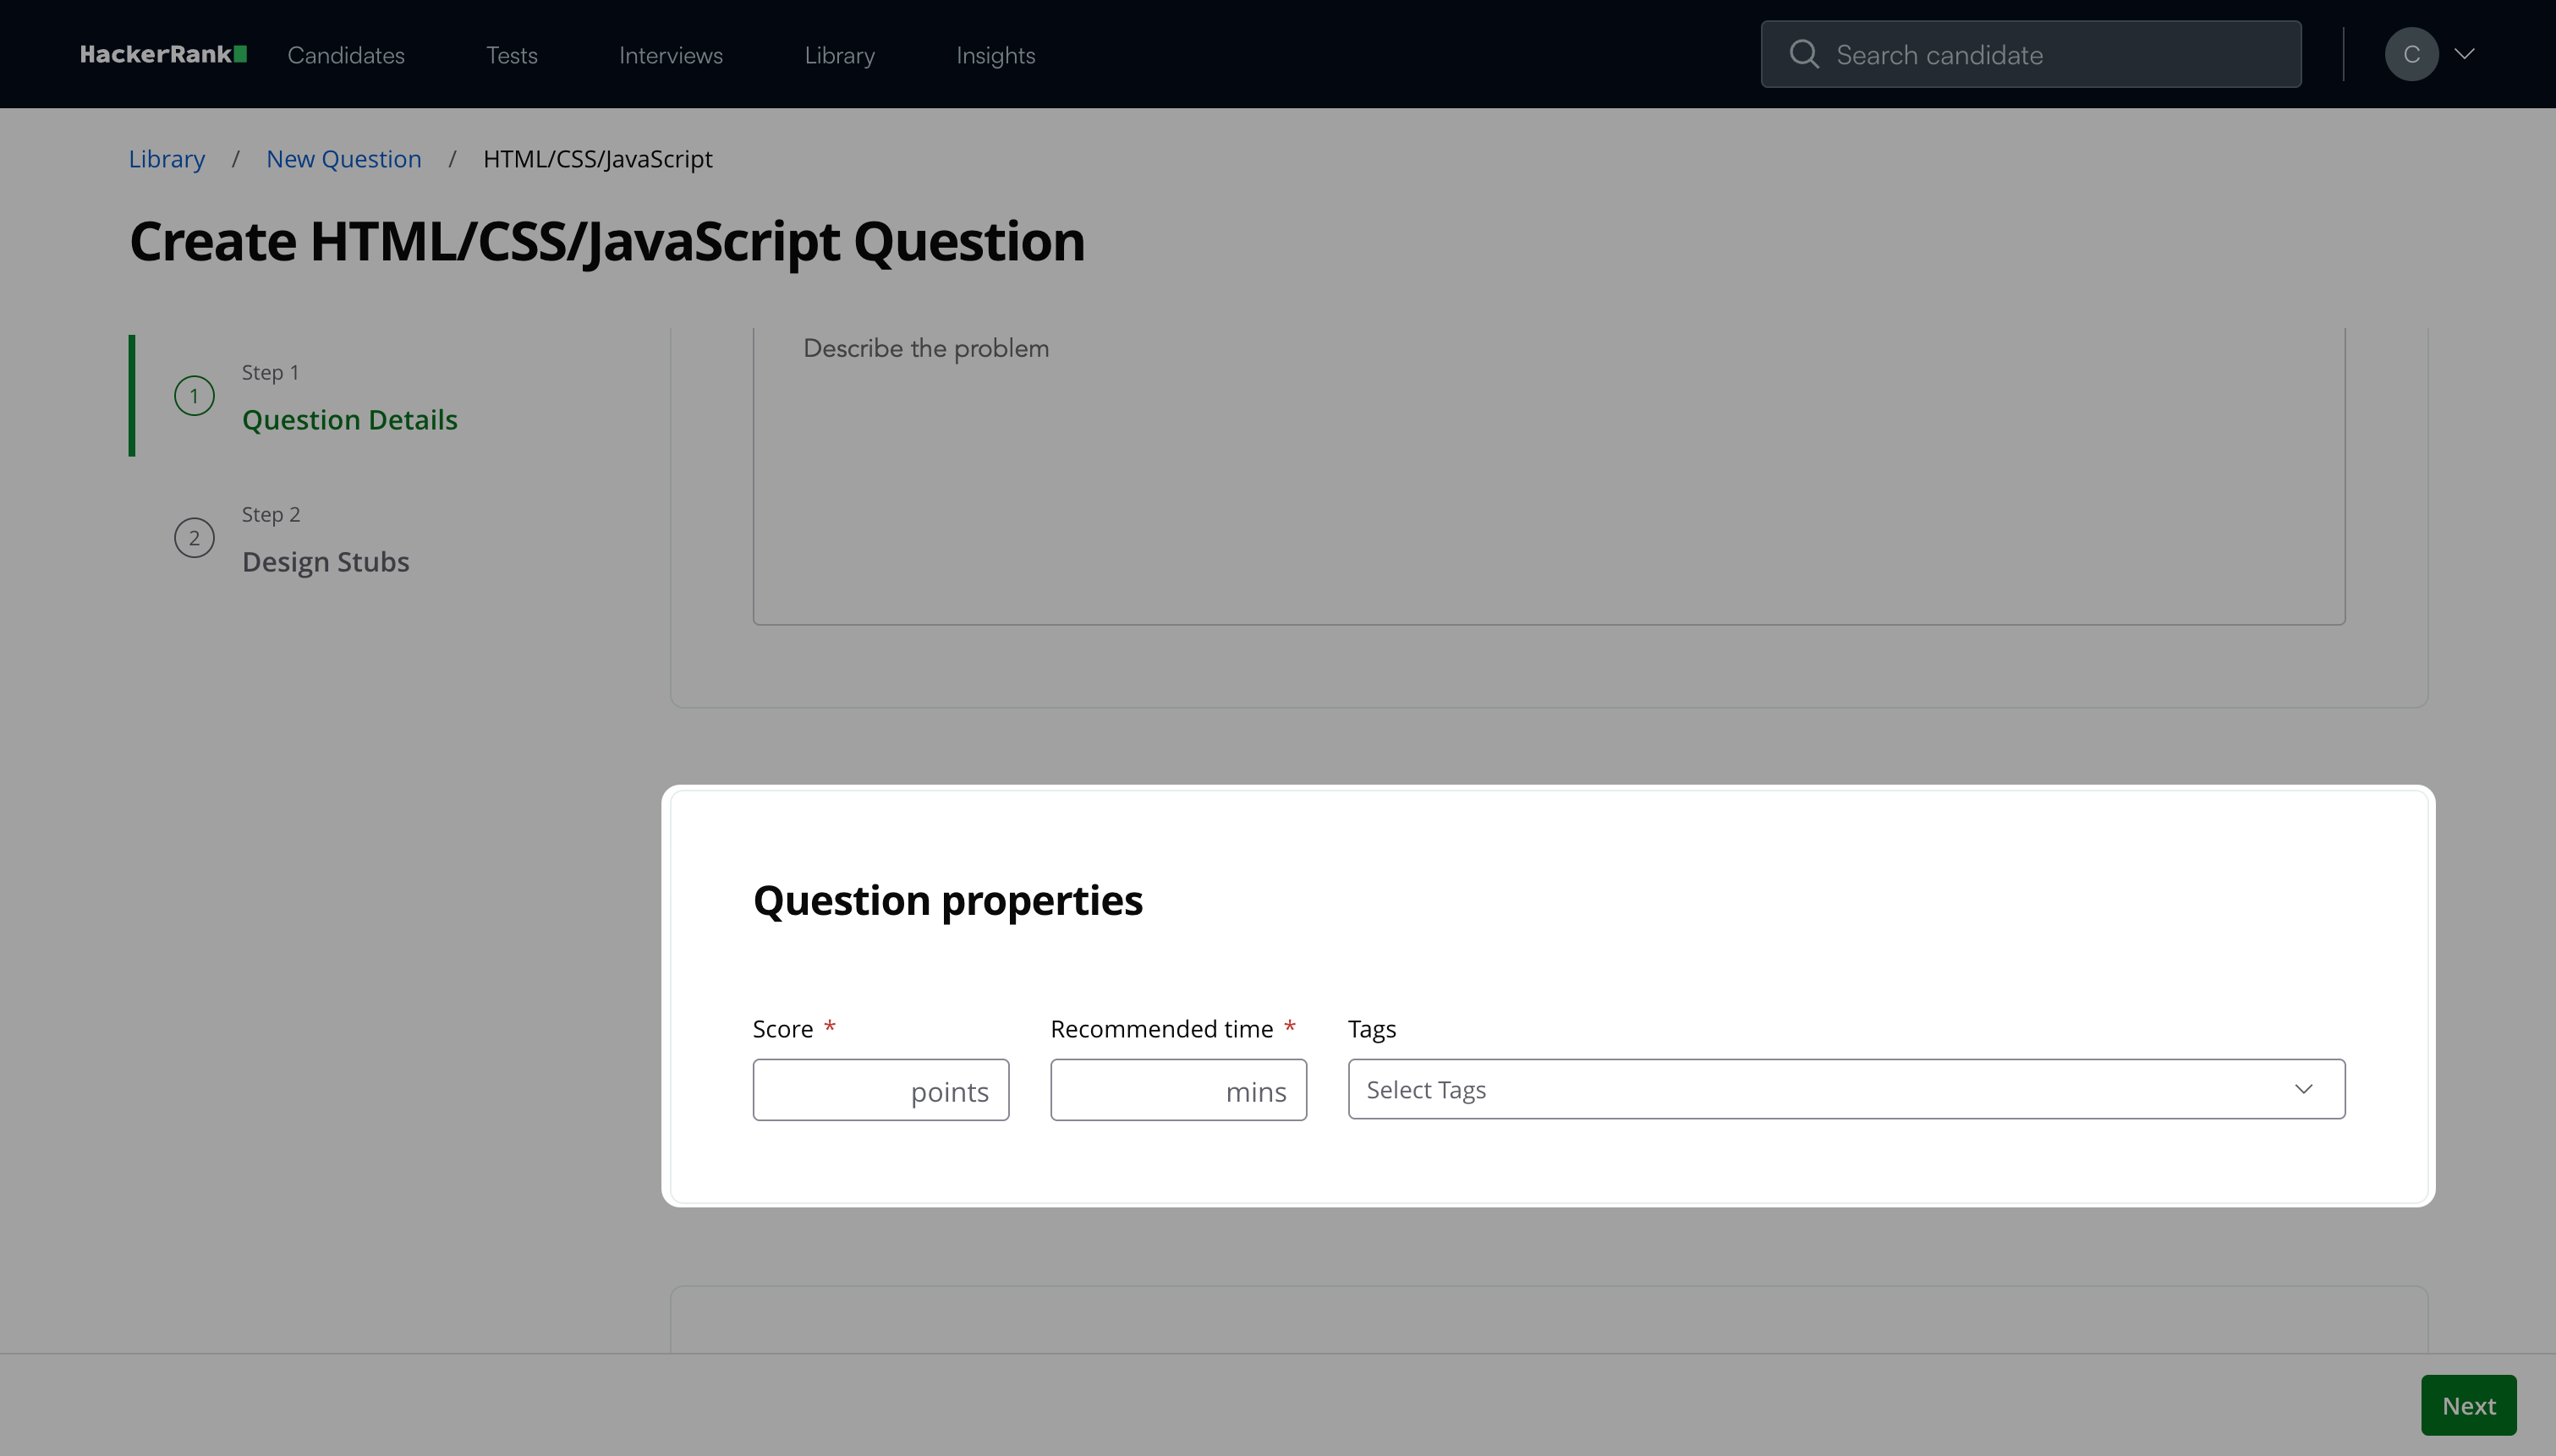Go to the Tests tab
The image size is (2556, 1456).
(x=511, y=55)
